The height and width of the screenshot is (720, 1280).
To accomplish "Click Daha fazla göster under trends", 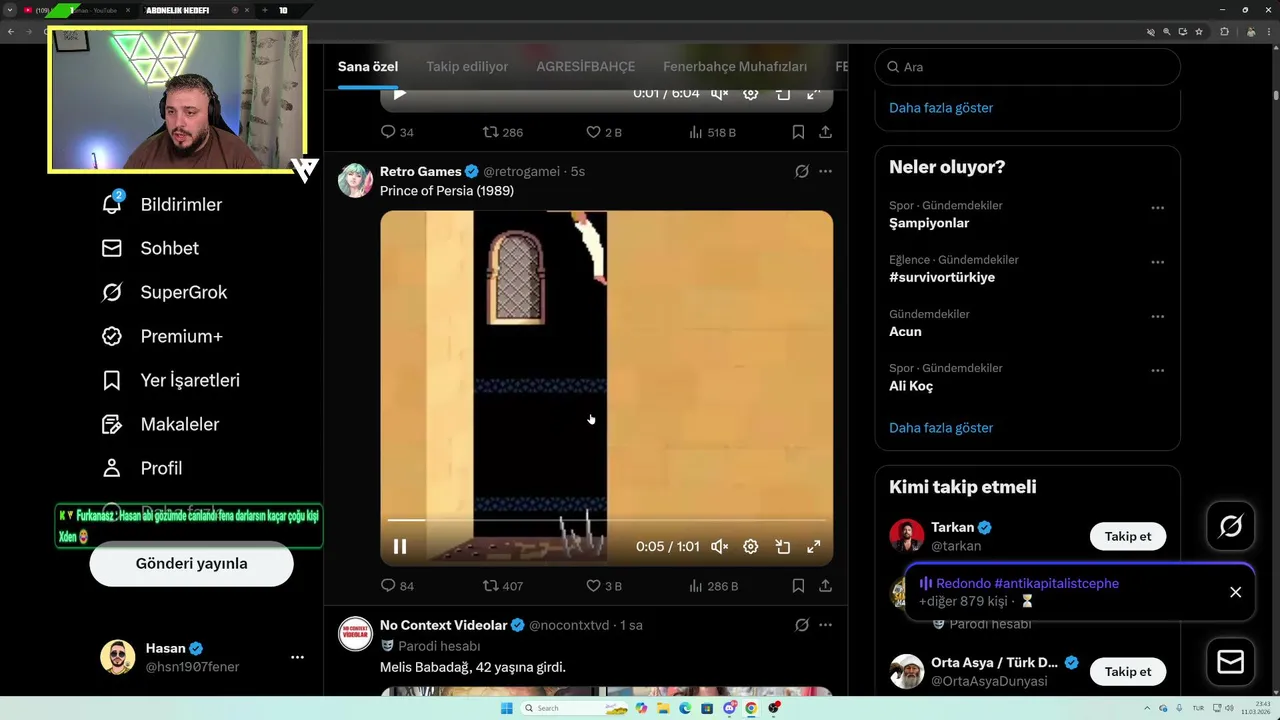I will click(941, 428).
